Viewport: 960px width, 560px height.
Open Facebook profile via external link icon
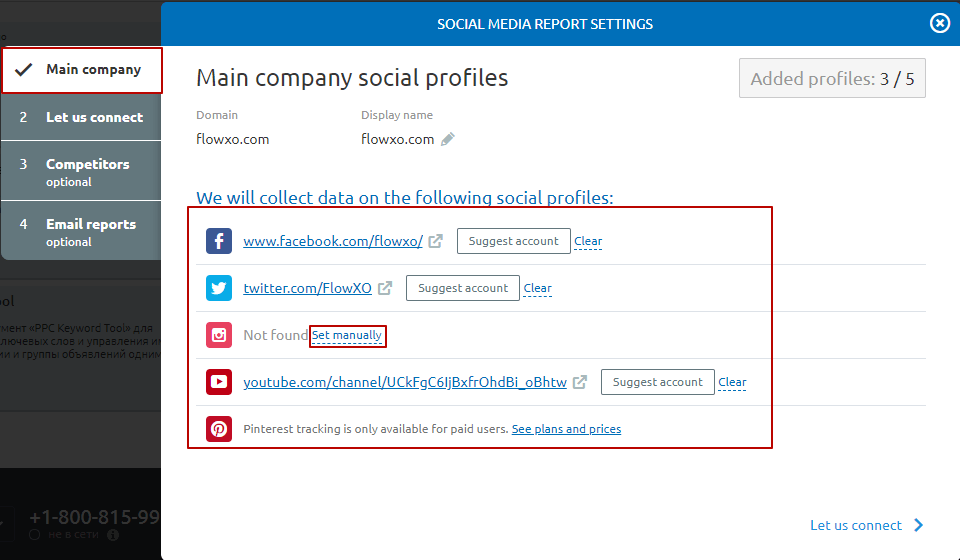[x=435, y=241]
